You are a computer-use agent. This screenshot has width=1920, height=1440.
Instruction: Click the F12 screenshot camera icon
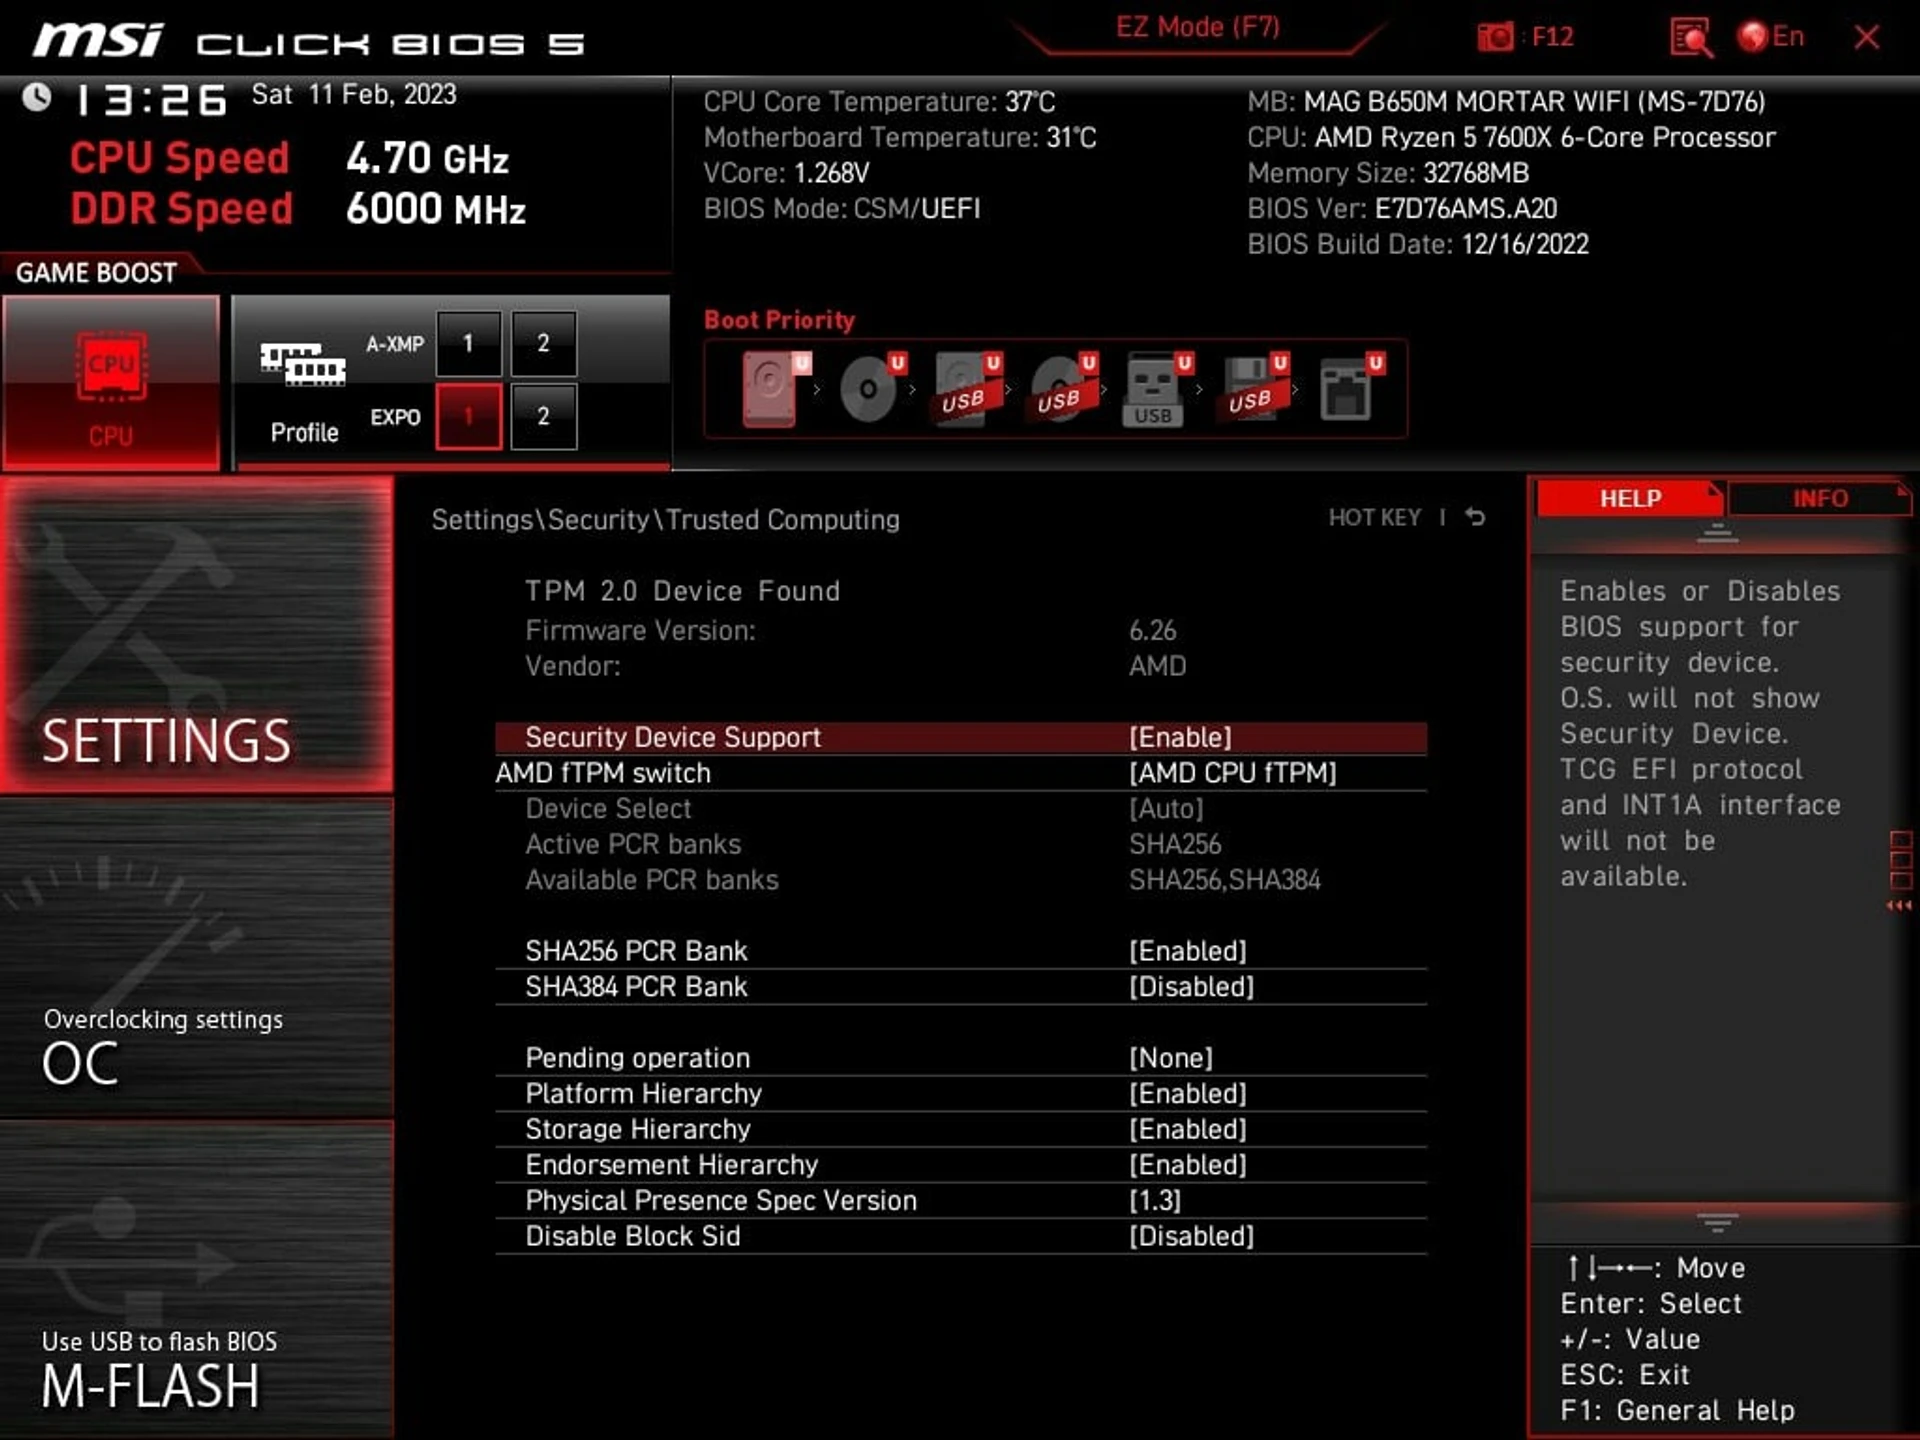(x=1496, y=37)
